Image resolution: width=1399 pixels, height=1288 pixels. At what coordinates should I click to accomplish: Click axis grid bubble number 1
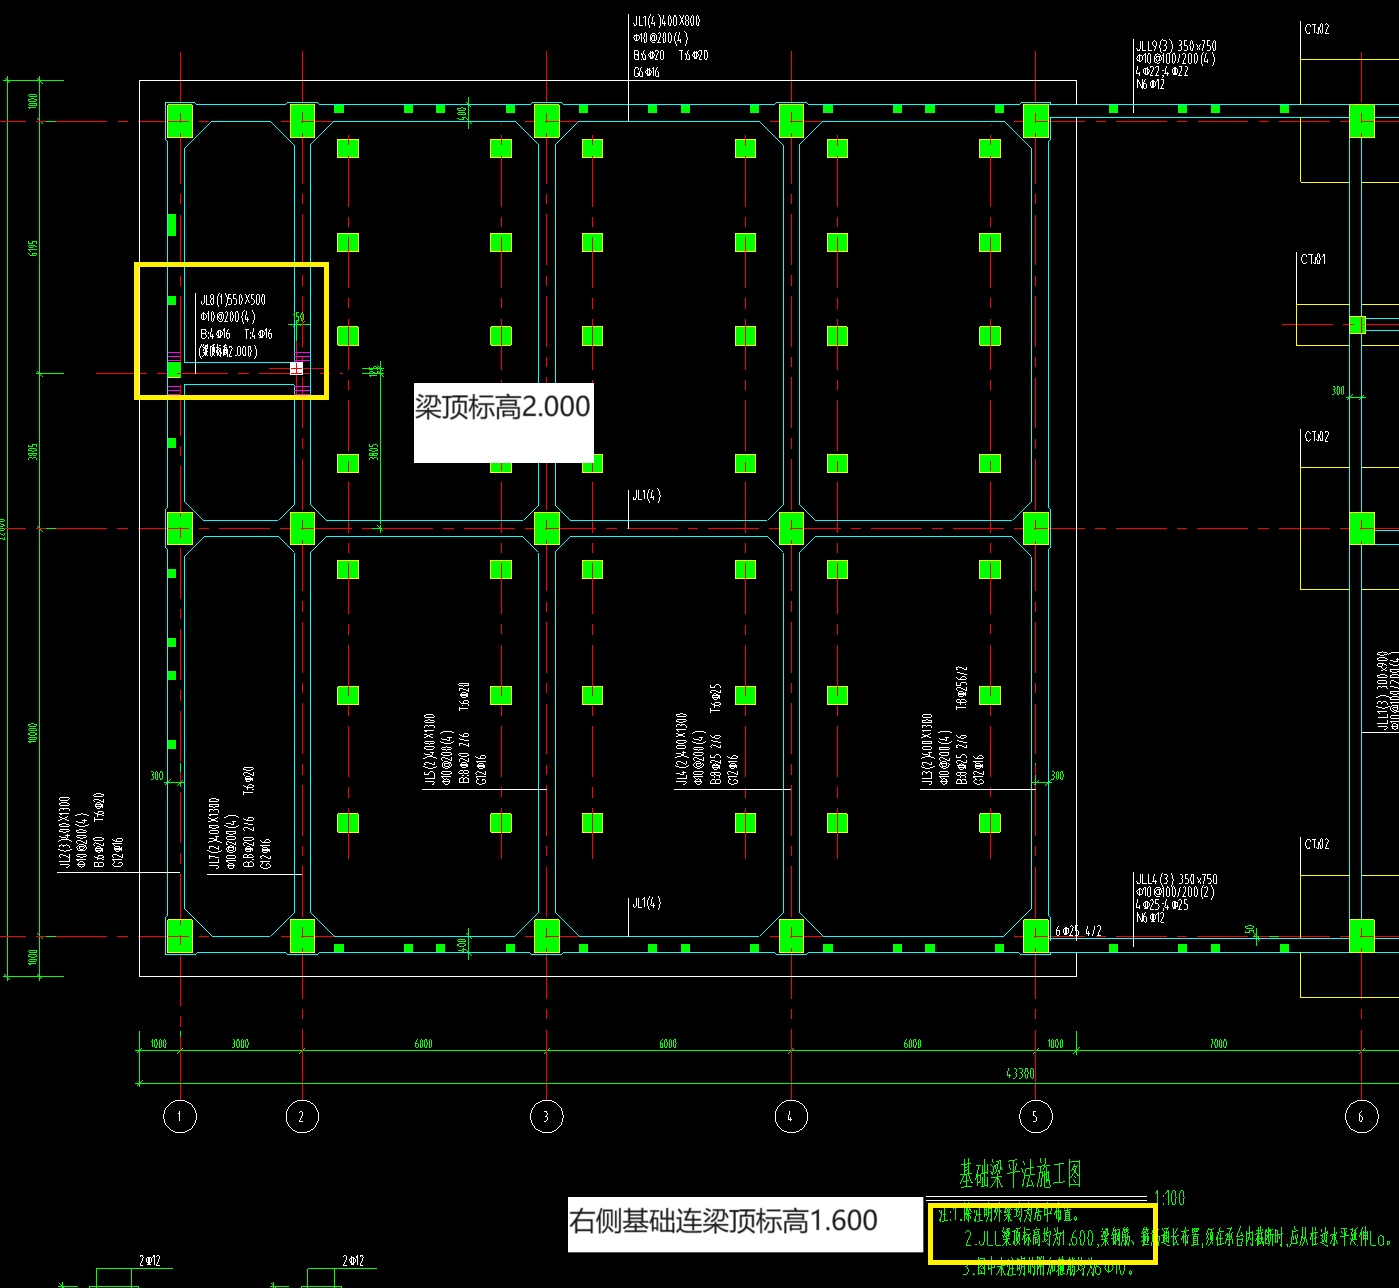180,1116
